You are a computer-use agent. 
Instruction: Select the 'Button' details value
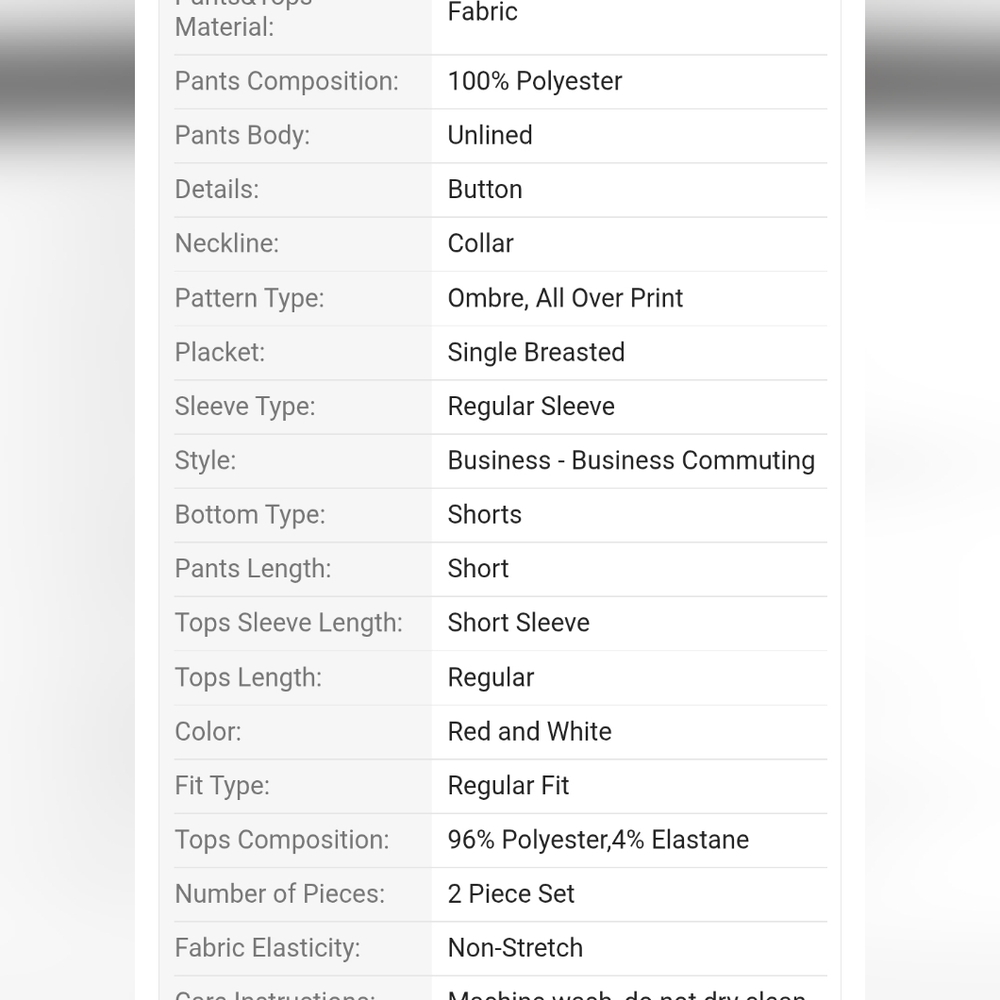tap(485, 189)
